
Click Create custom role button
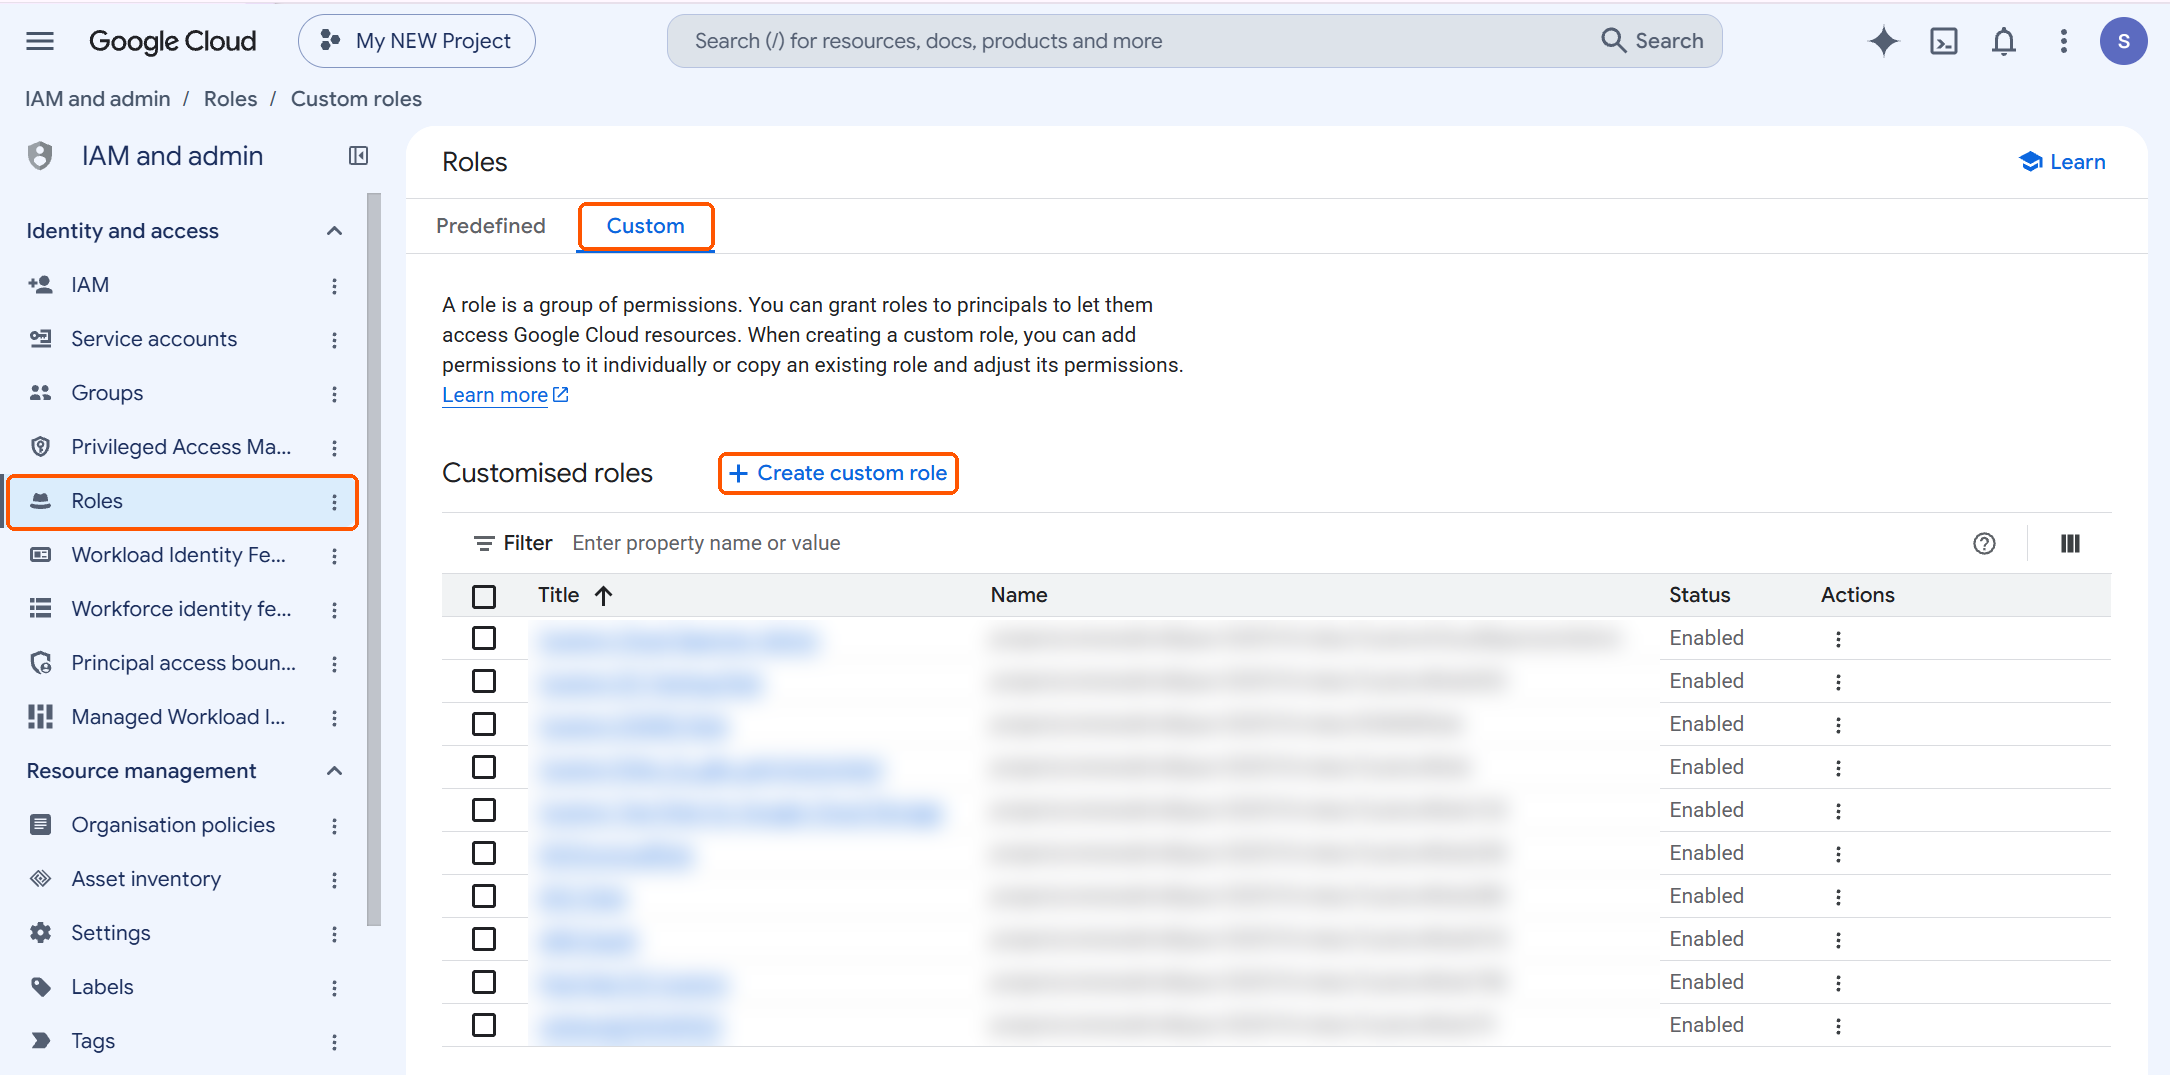(838, 473)
